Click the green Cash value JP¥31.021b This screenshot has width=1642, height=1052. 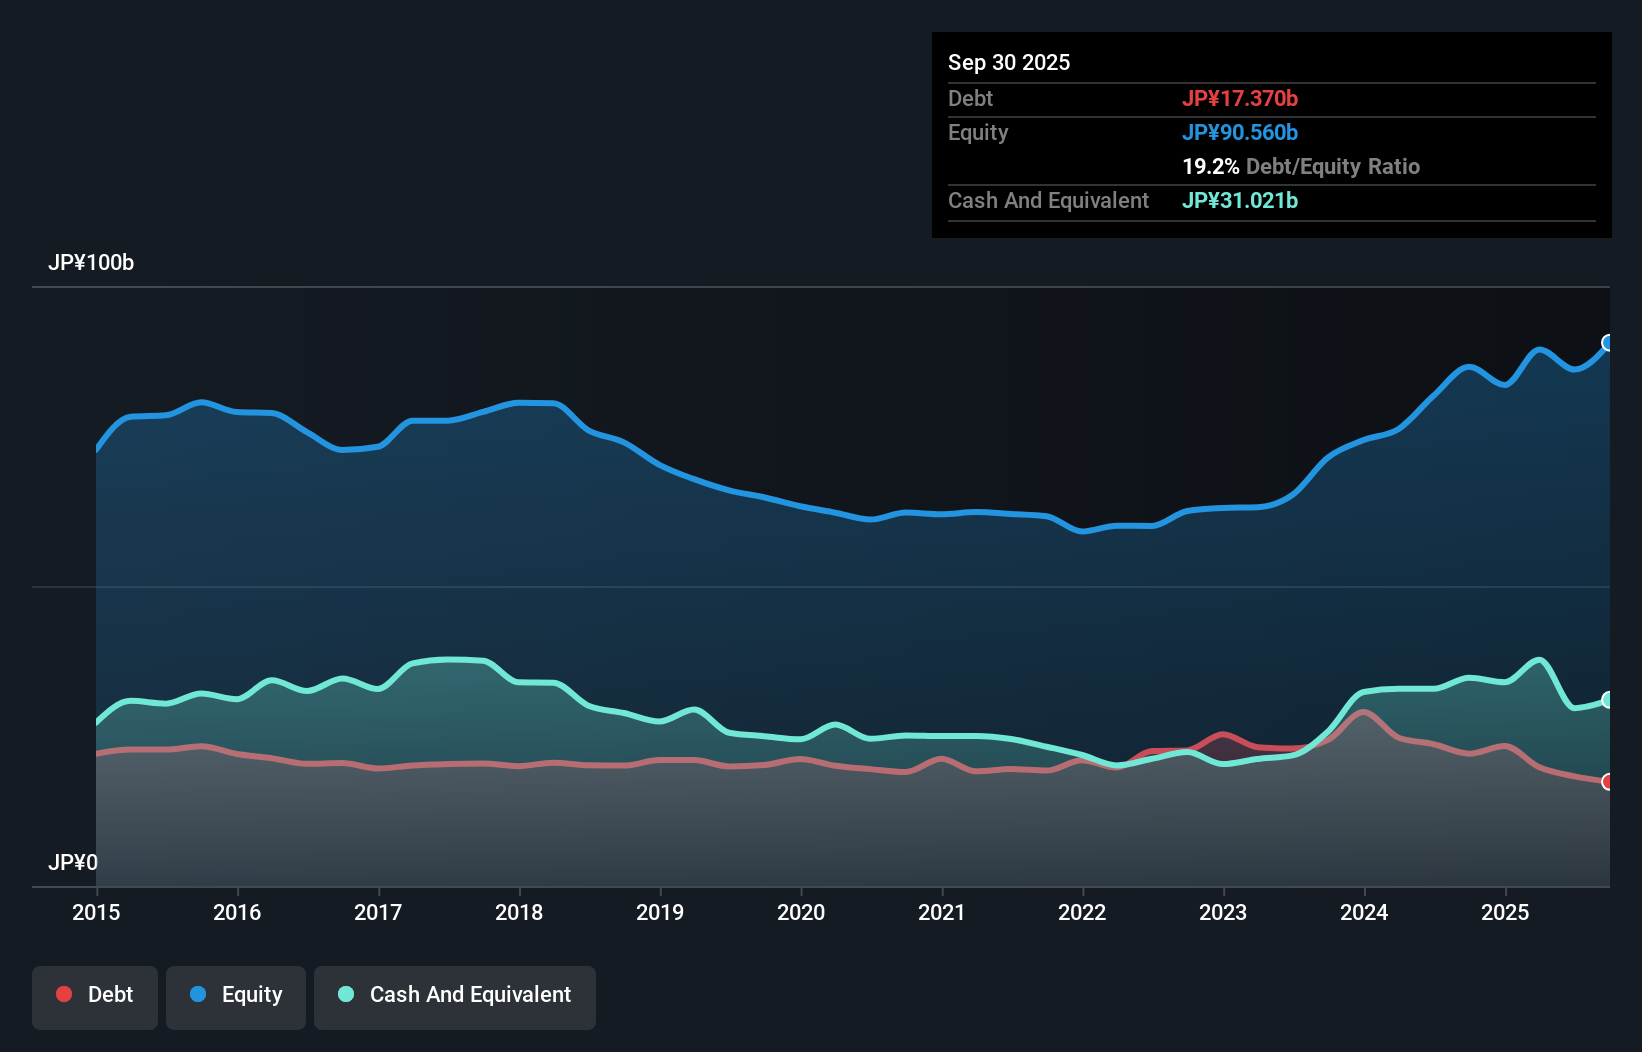click(1240, 200)
